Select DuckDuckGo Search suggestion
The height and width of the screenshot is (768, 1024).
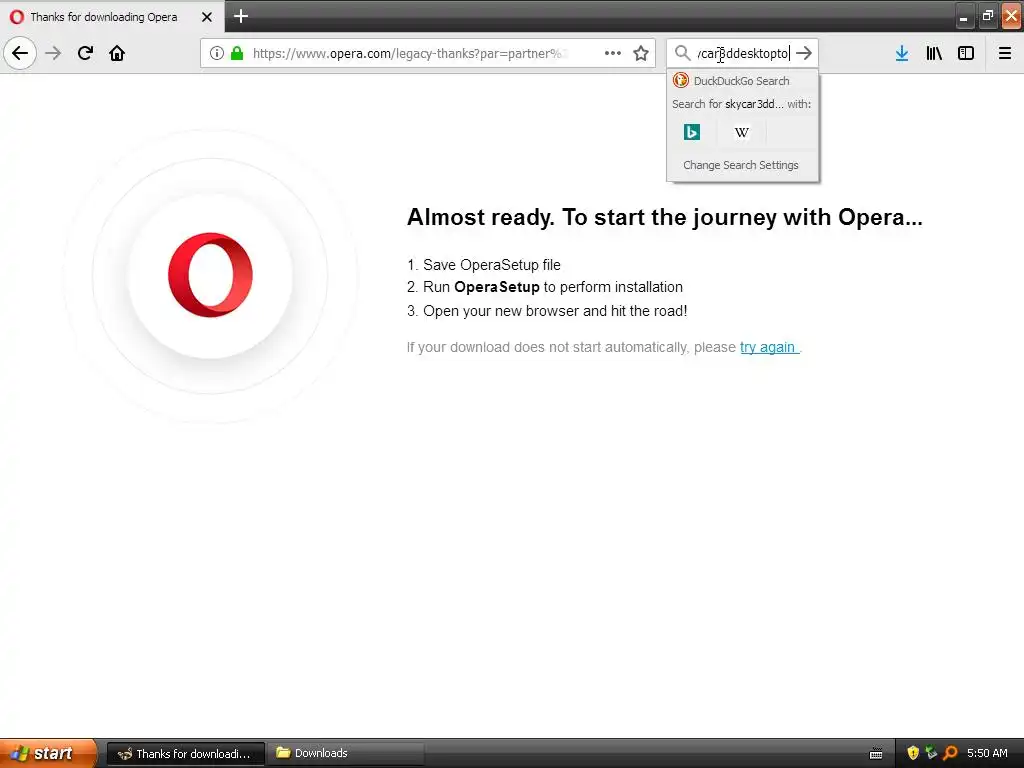pos(743,81)
